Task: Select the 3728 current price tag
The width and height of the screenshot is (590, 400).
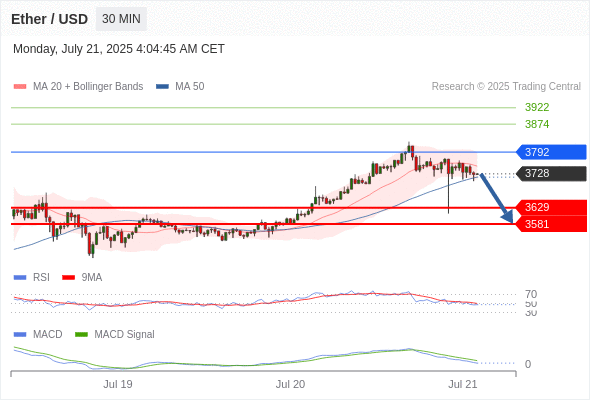Action: [x=551, y=173]
